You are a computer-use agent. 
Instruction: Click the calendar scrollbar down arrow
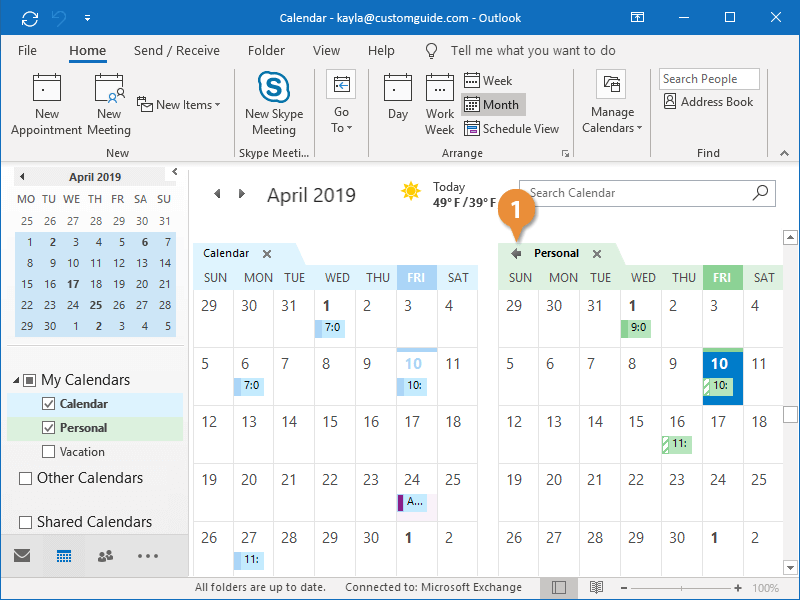click(790, 567)
